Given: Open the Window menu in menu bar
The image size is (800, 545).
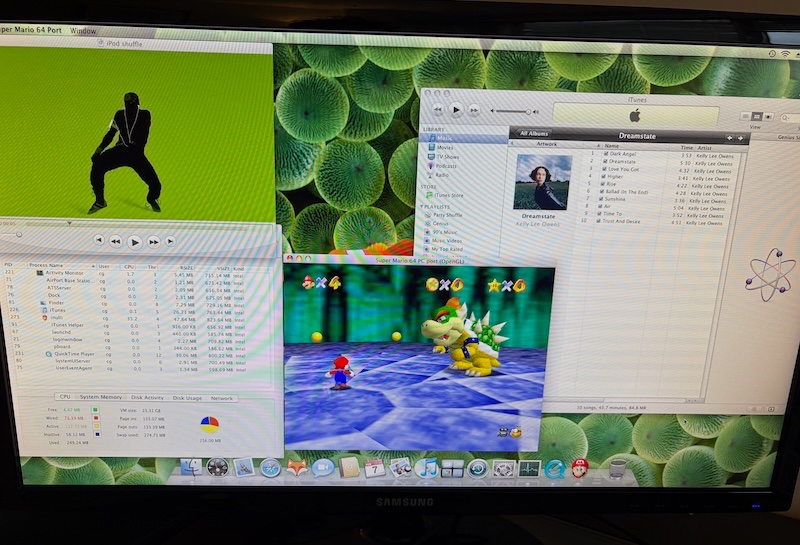Looking at the screenshot, I should tap(83, 31).
